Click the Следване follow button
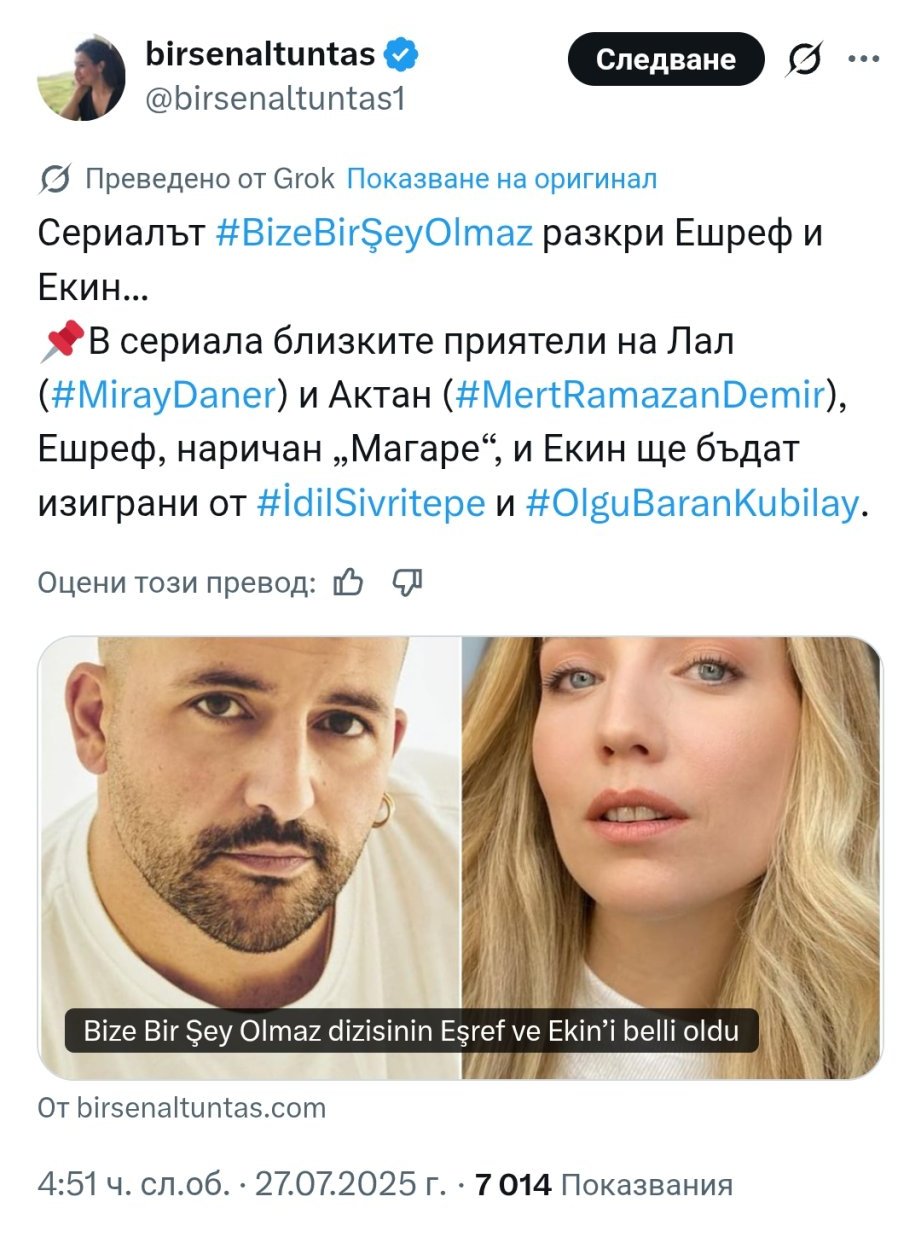Image resolution: width=921 pixels, height=1234 pixels. point(666,60)
